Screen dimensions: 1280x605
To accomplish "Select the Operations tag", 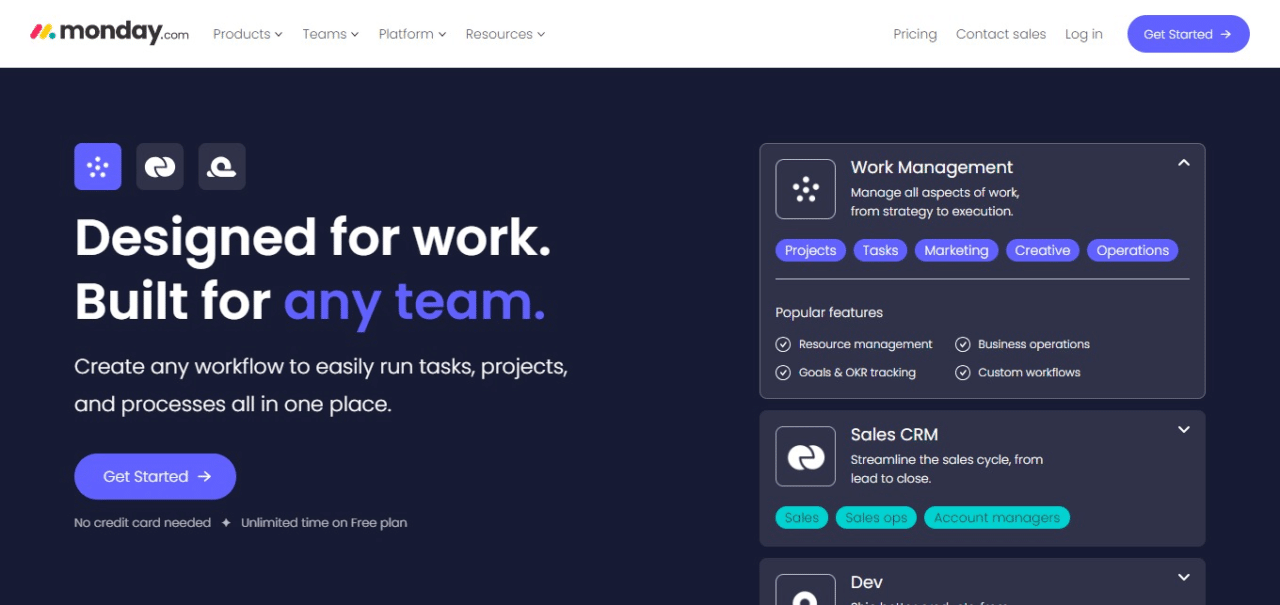I will [1133, 250].
